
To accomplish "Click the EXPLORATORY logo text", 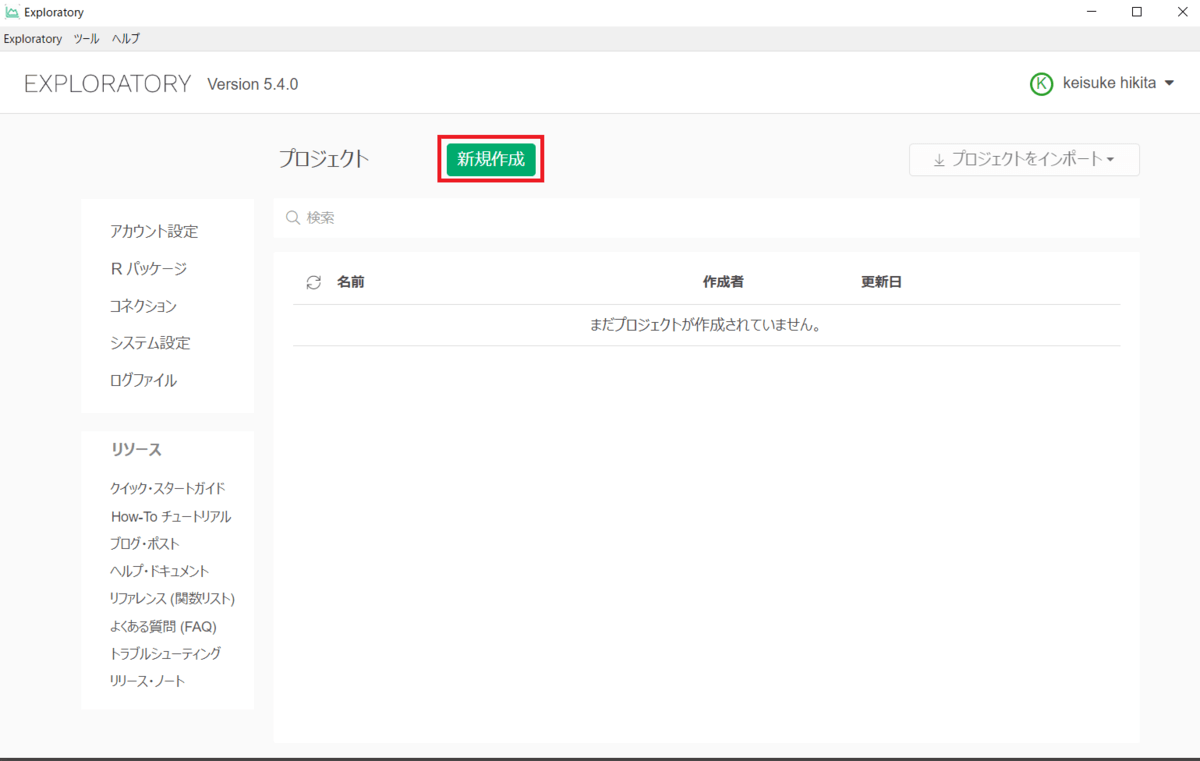I will 107,84.
